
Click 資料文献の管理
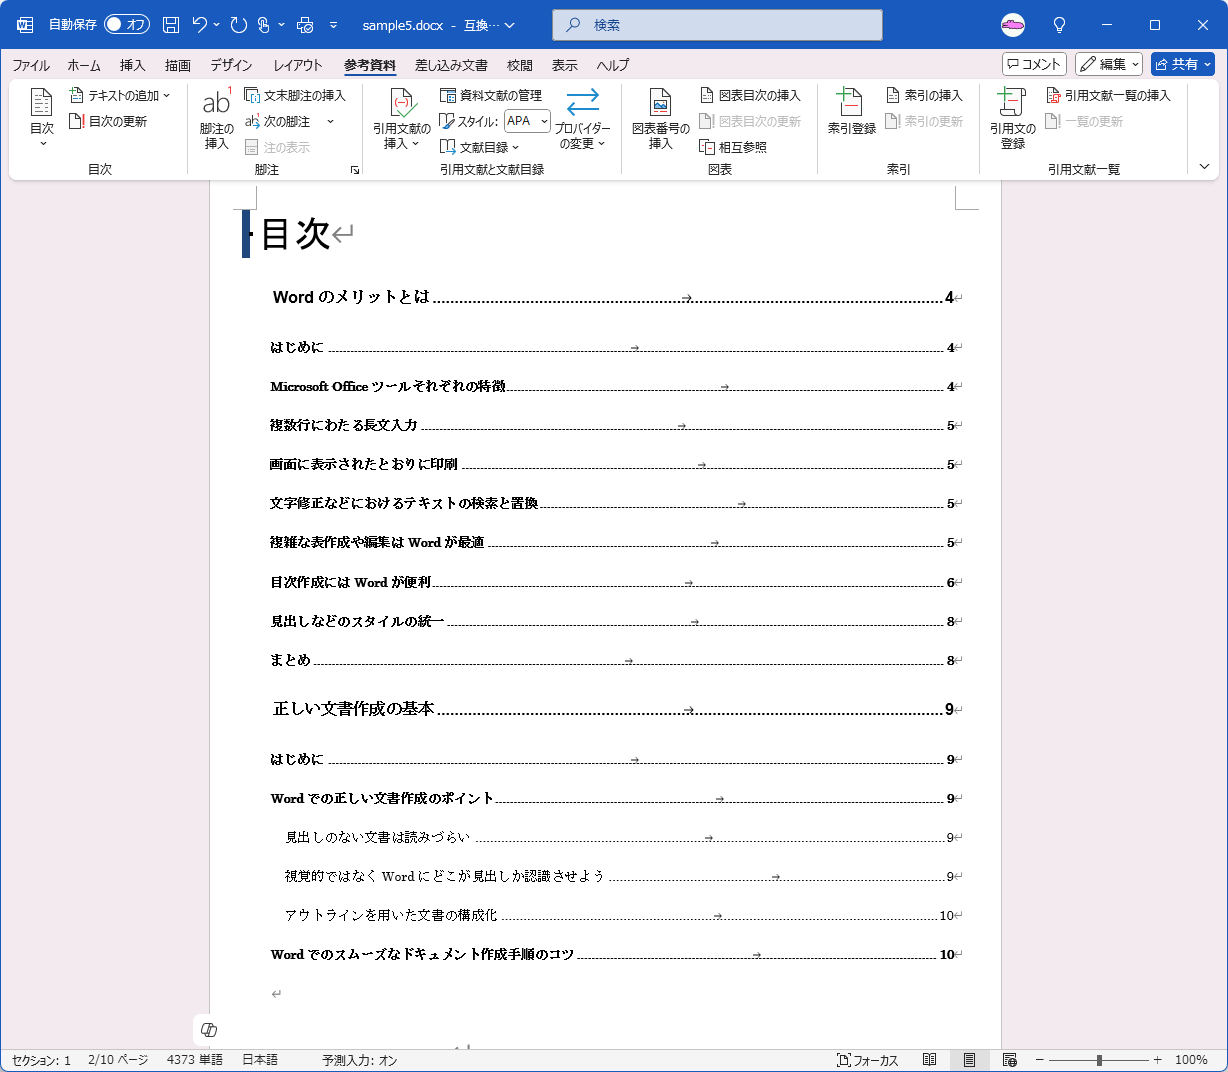point(491,95)
